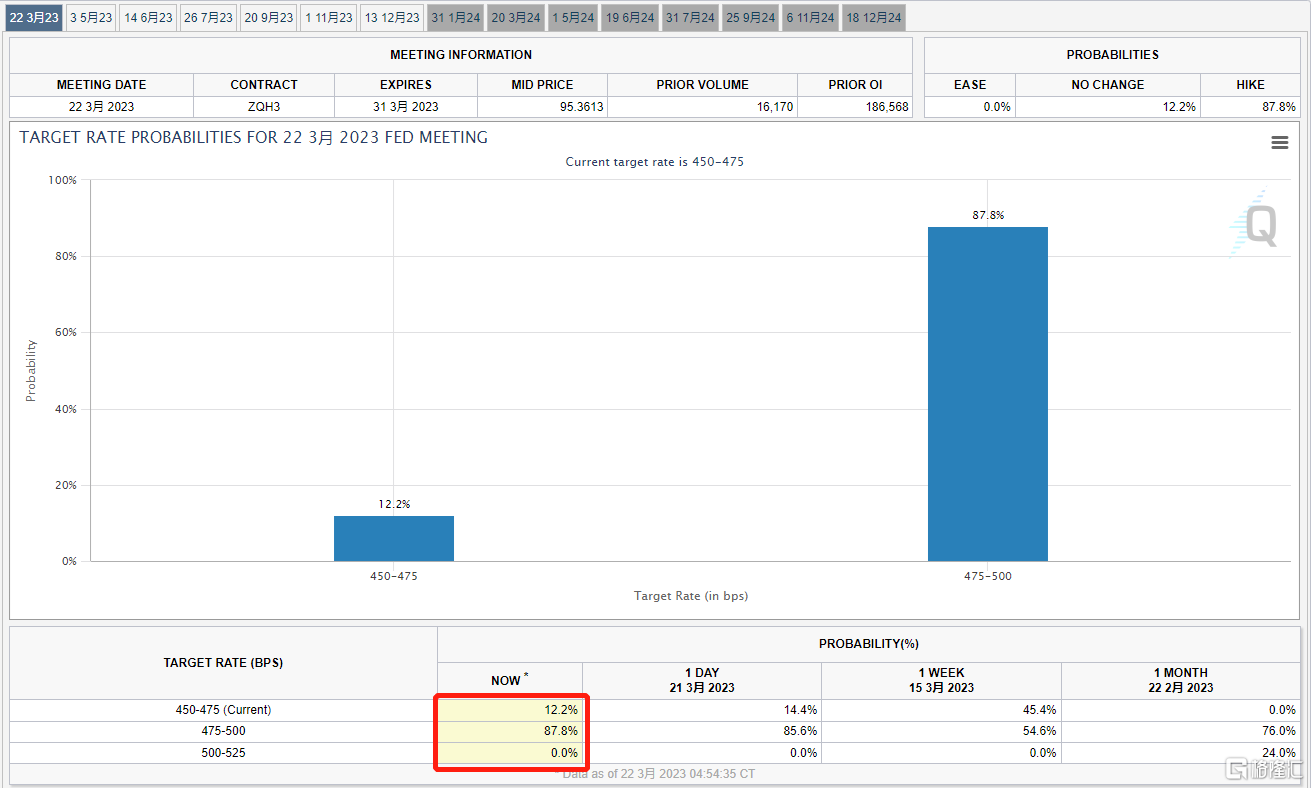Select the 475-500 row label in the table
This screenshot has height=788, width=1311.
[223, 731]
